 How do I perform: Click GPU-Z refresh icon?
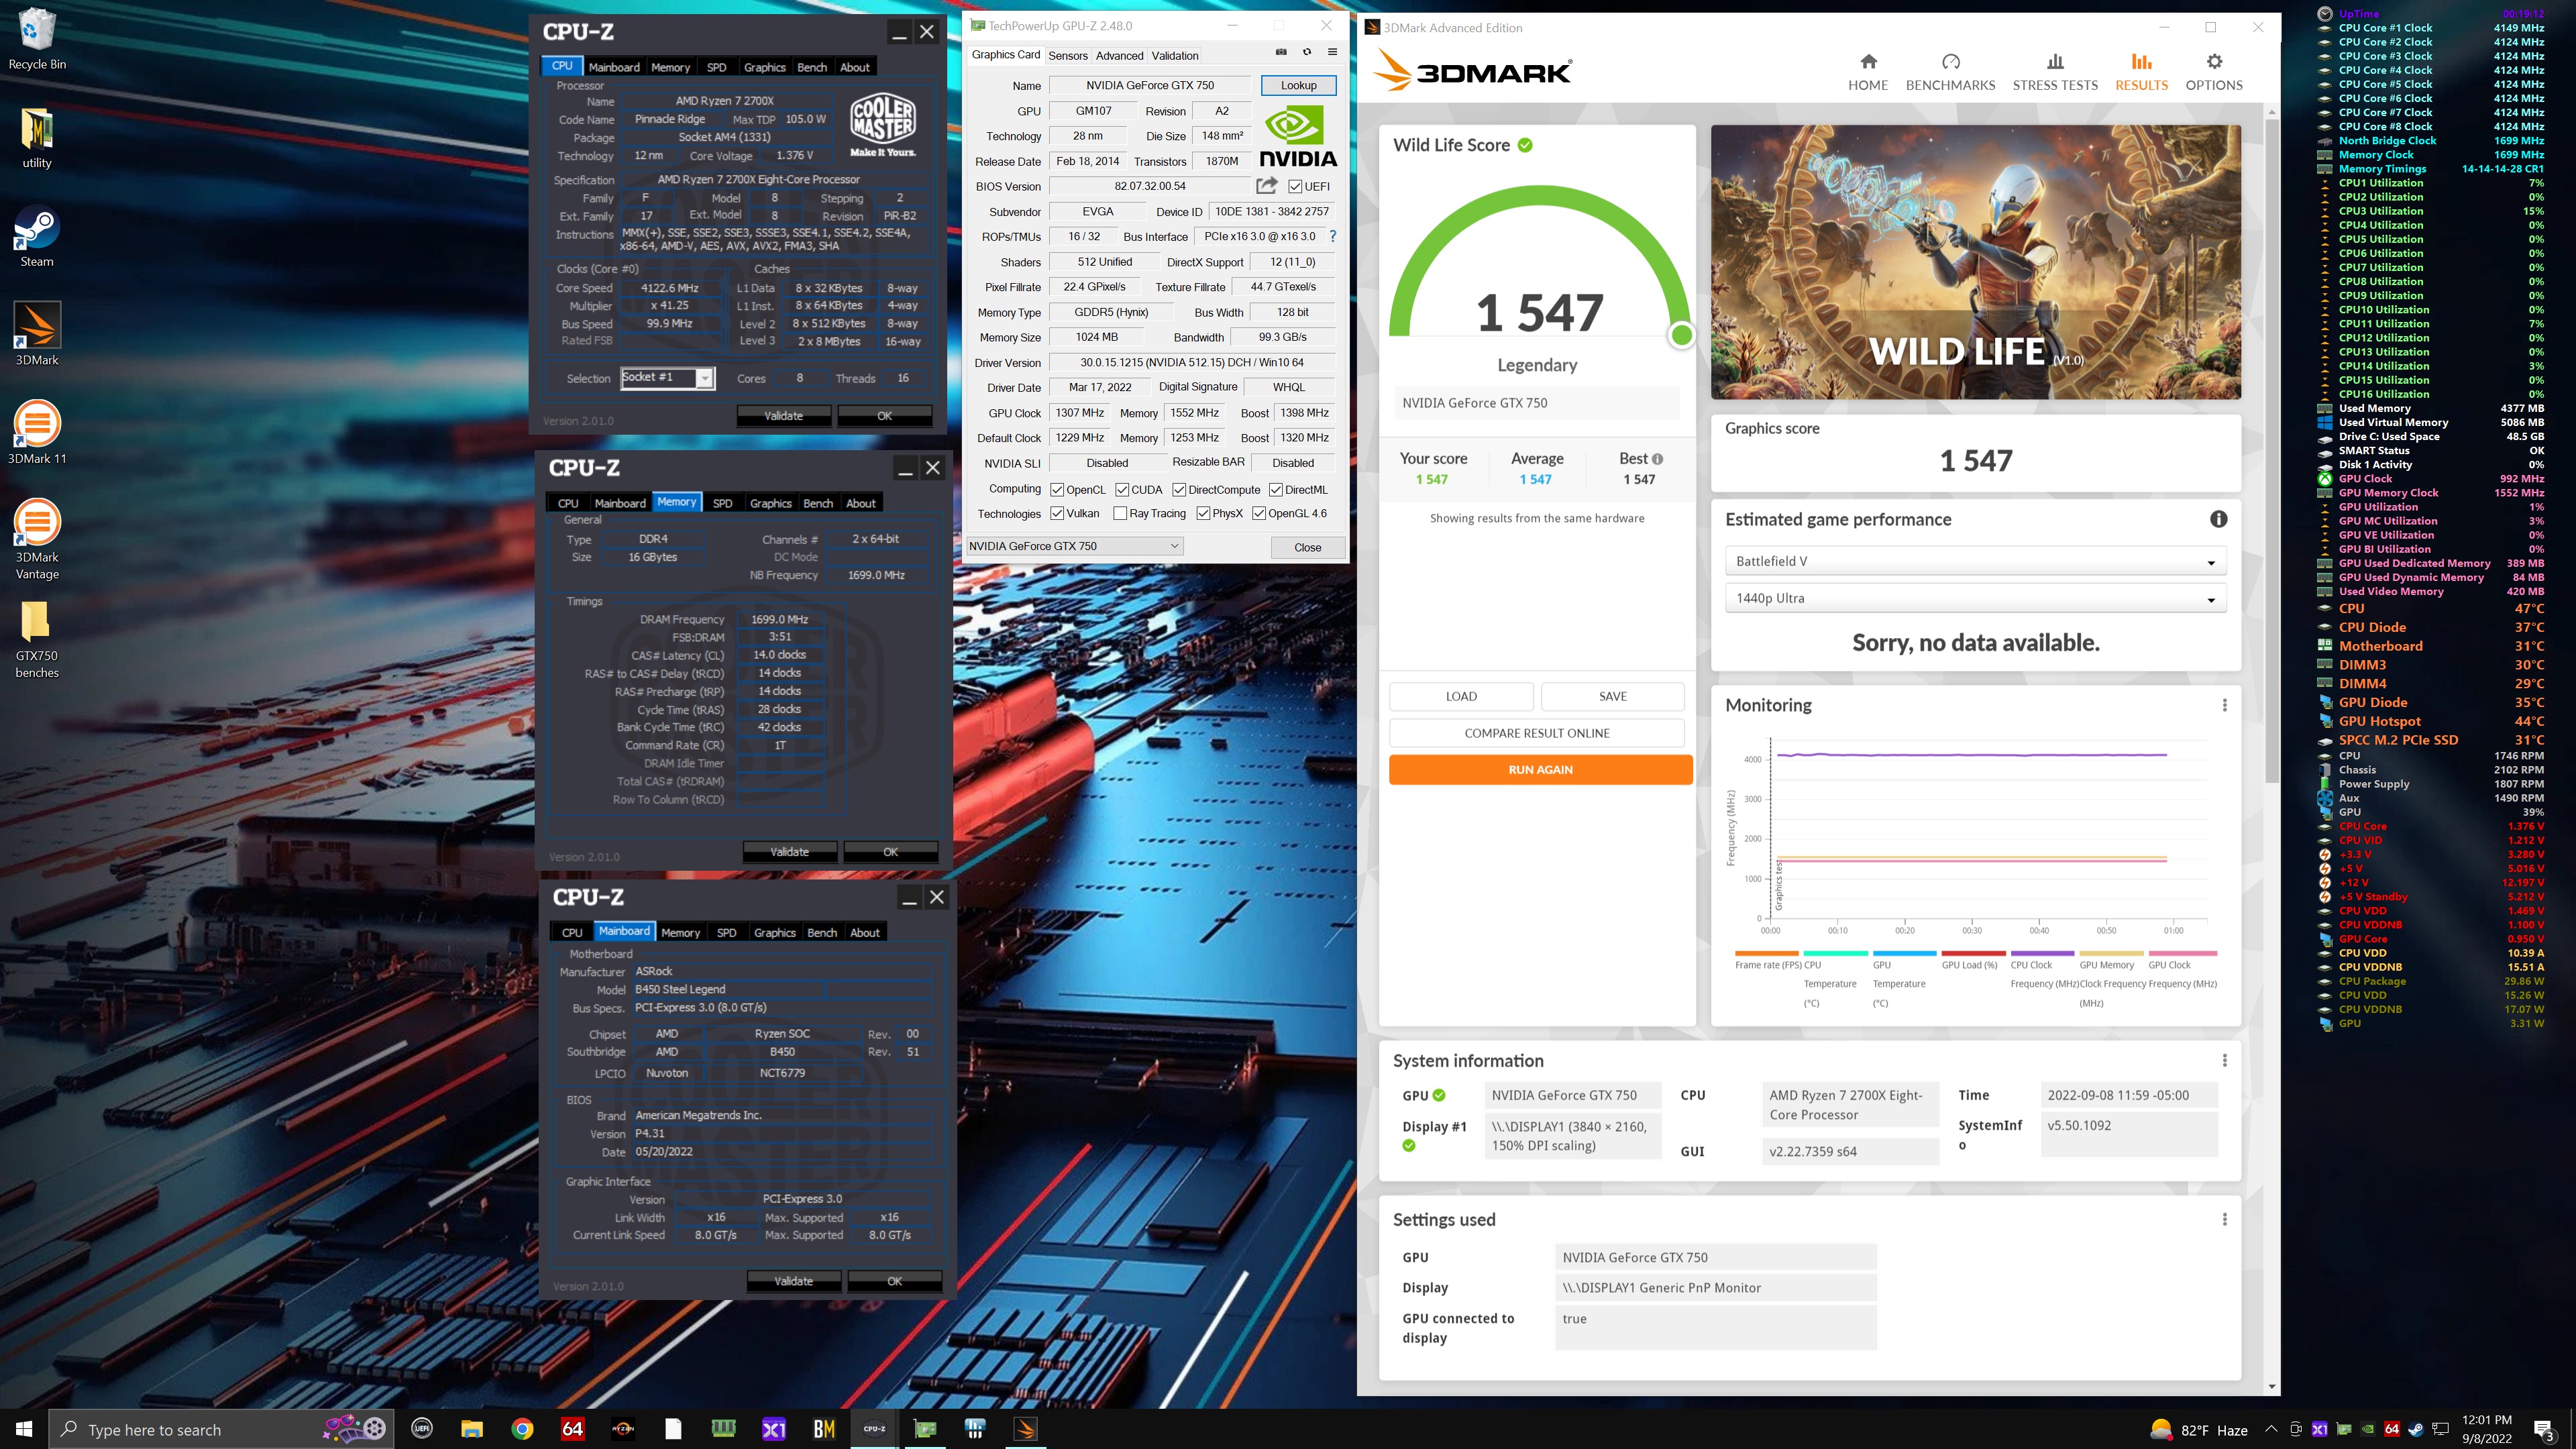click(1307, 52)
